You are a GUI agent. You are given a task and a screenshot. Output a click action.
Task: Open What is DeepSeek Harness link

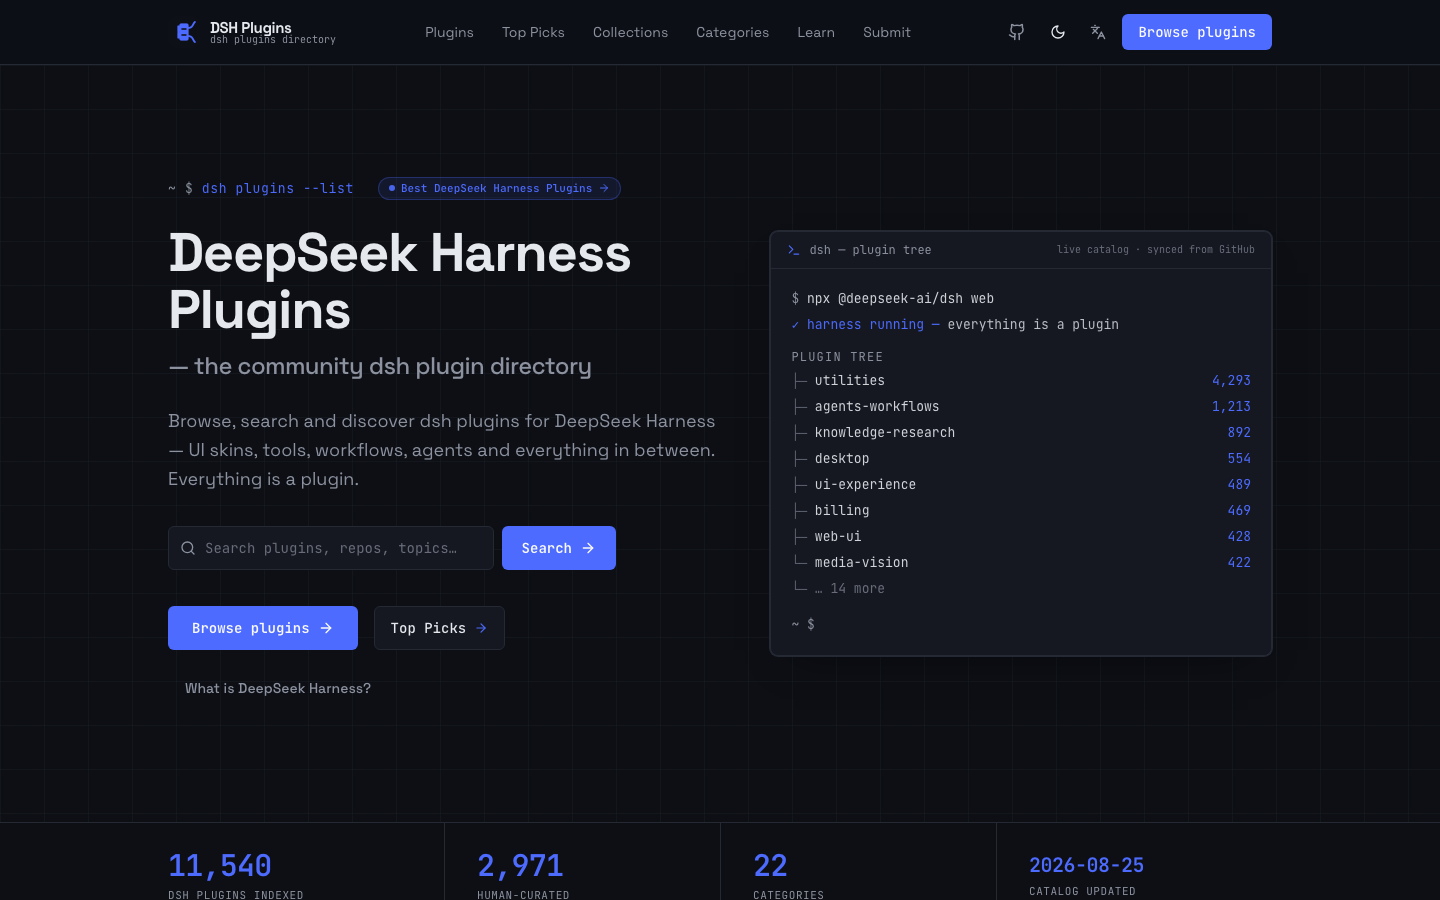278,688
